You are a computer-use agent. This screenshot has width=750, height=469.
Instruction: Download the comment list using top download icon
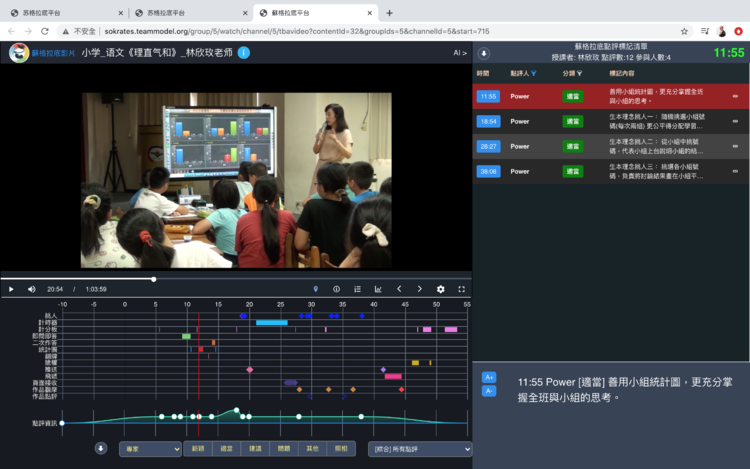tap(484, 53)
